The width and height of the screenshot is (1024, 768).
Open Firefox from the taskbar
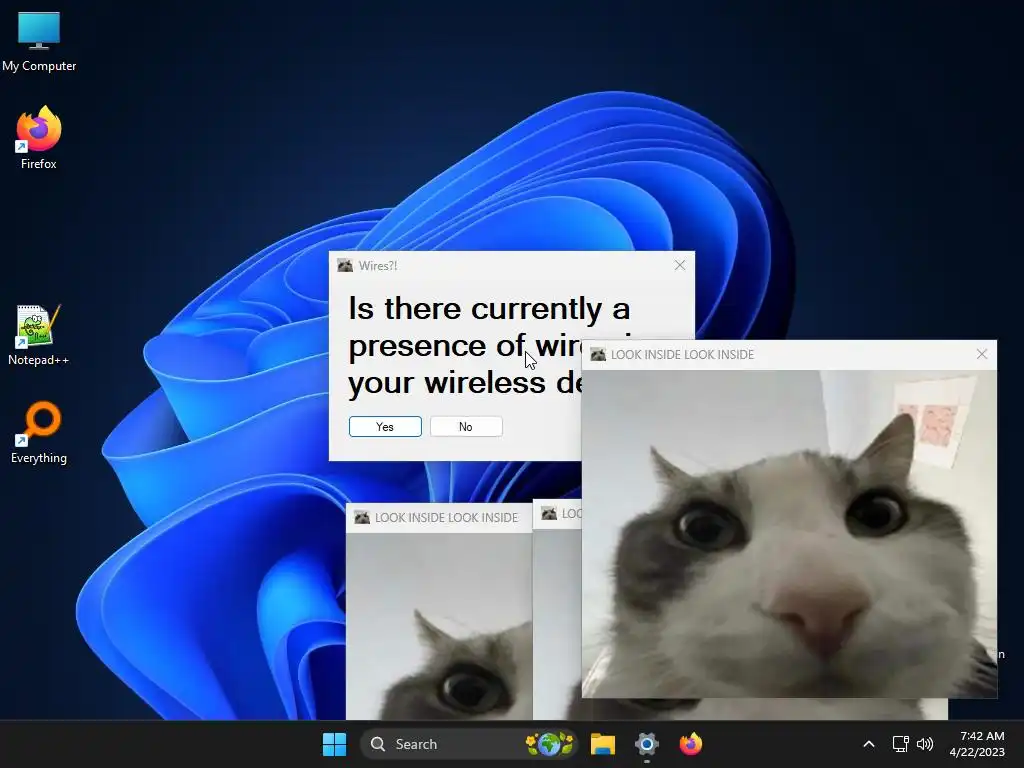690,744
